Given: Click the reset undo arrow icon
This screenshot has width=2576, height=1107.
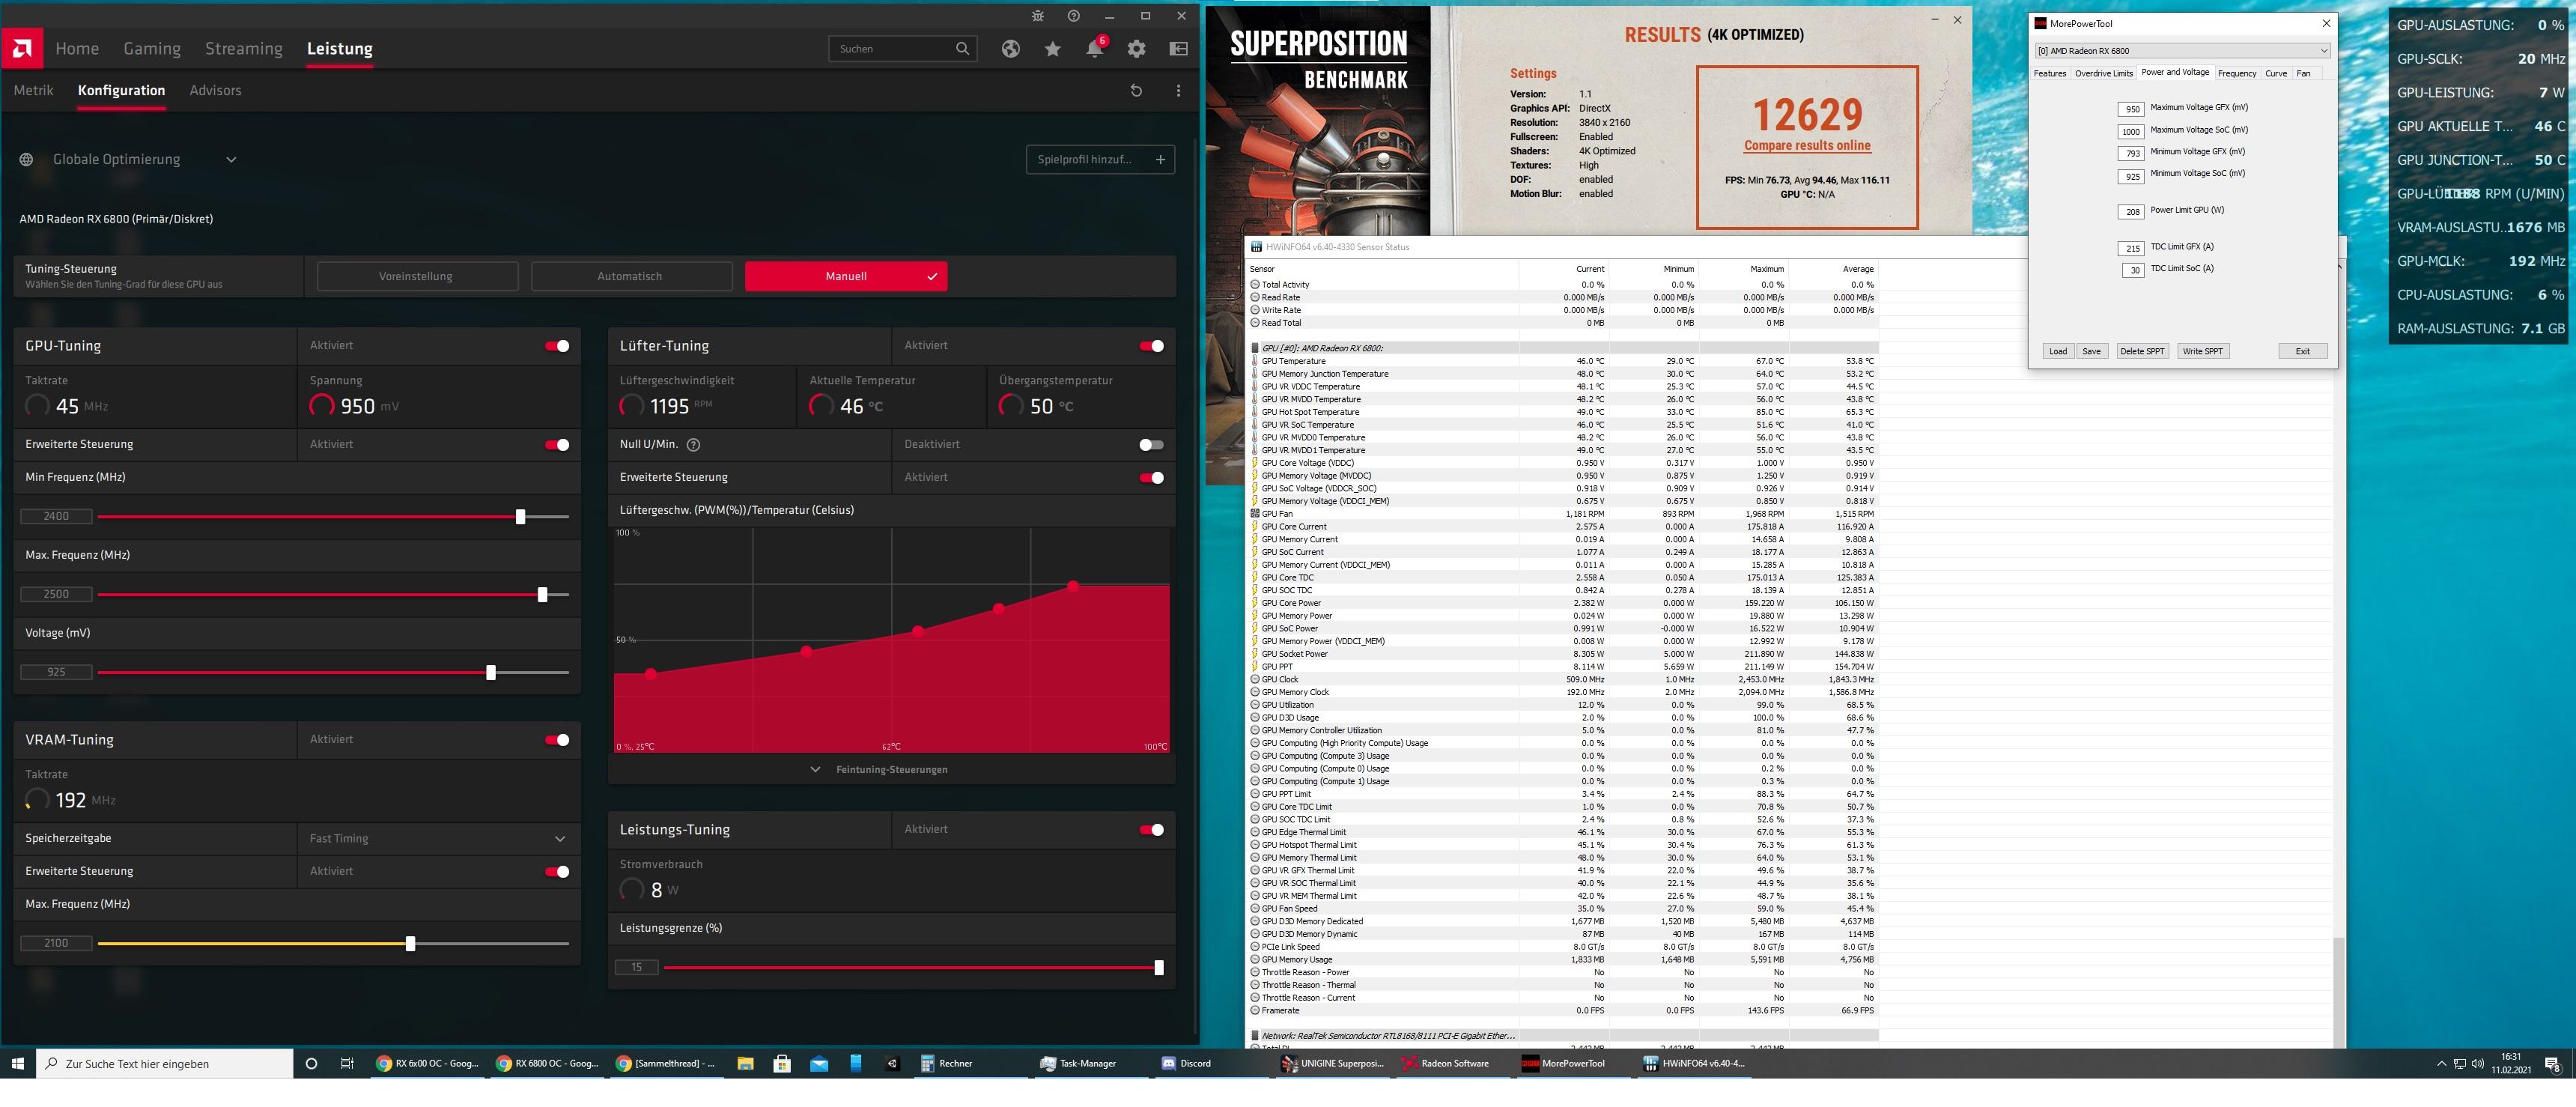Looking at the screenshot, I should pyautogui.click(x=1136, y=90).
